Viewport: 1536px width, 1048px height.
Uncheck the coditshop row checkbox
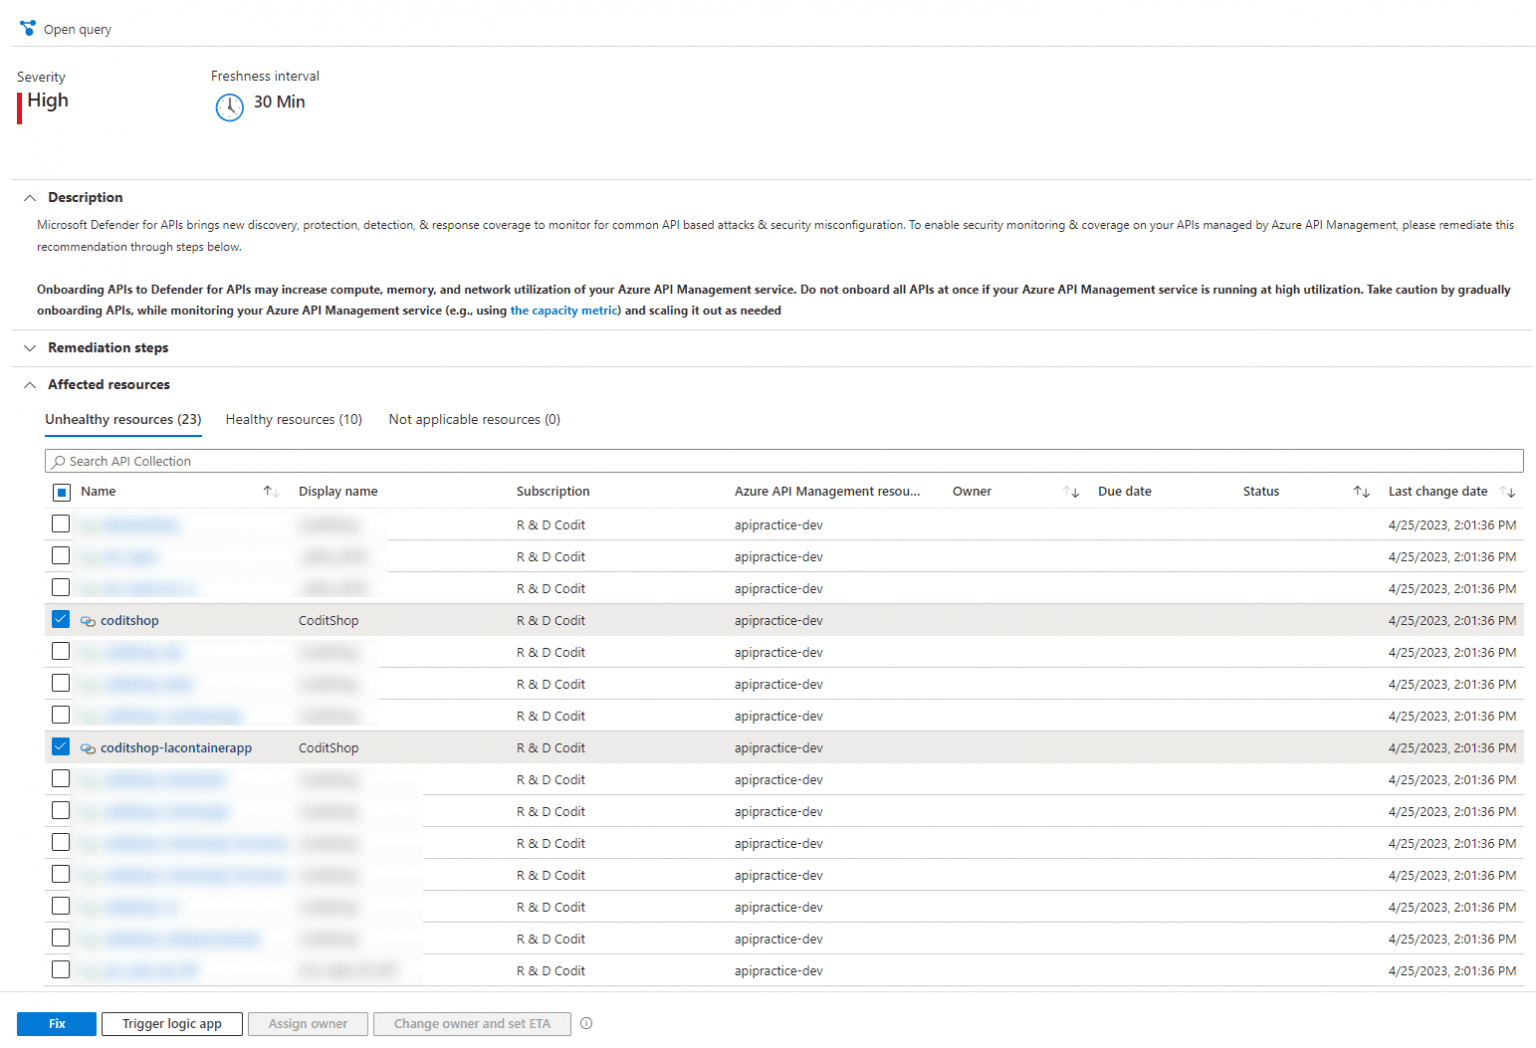pos(60,619)
